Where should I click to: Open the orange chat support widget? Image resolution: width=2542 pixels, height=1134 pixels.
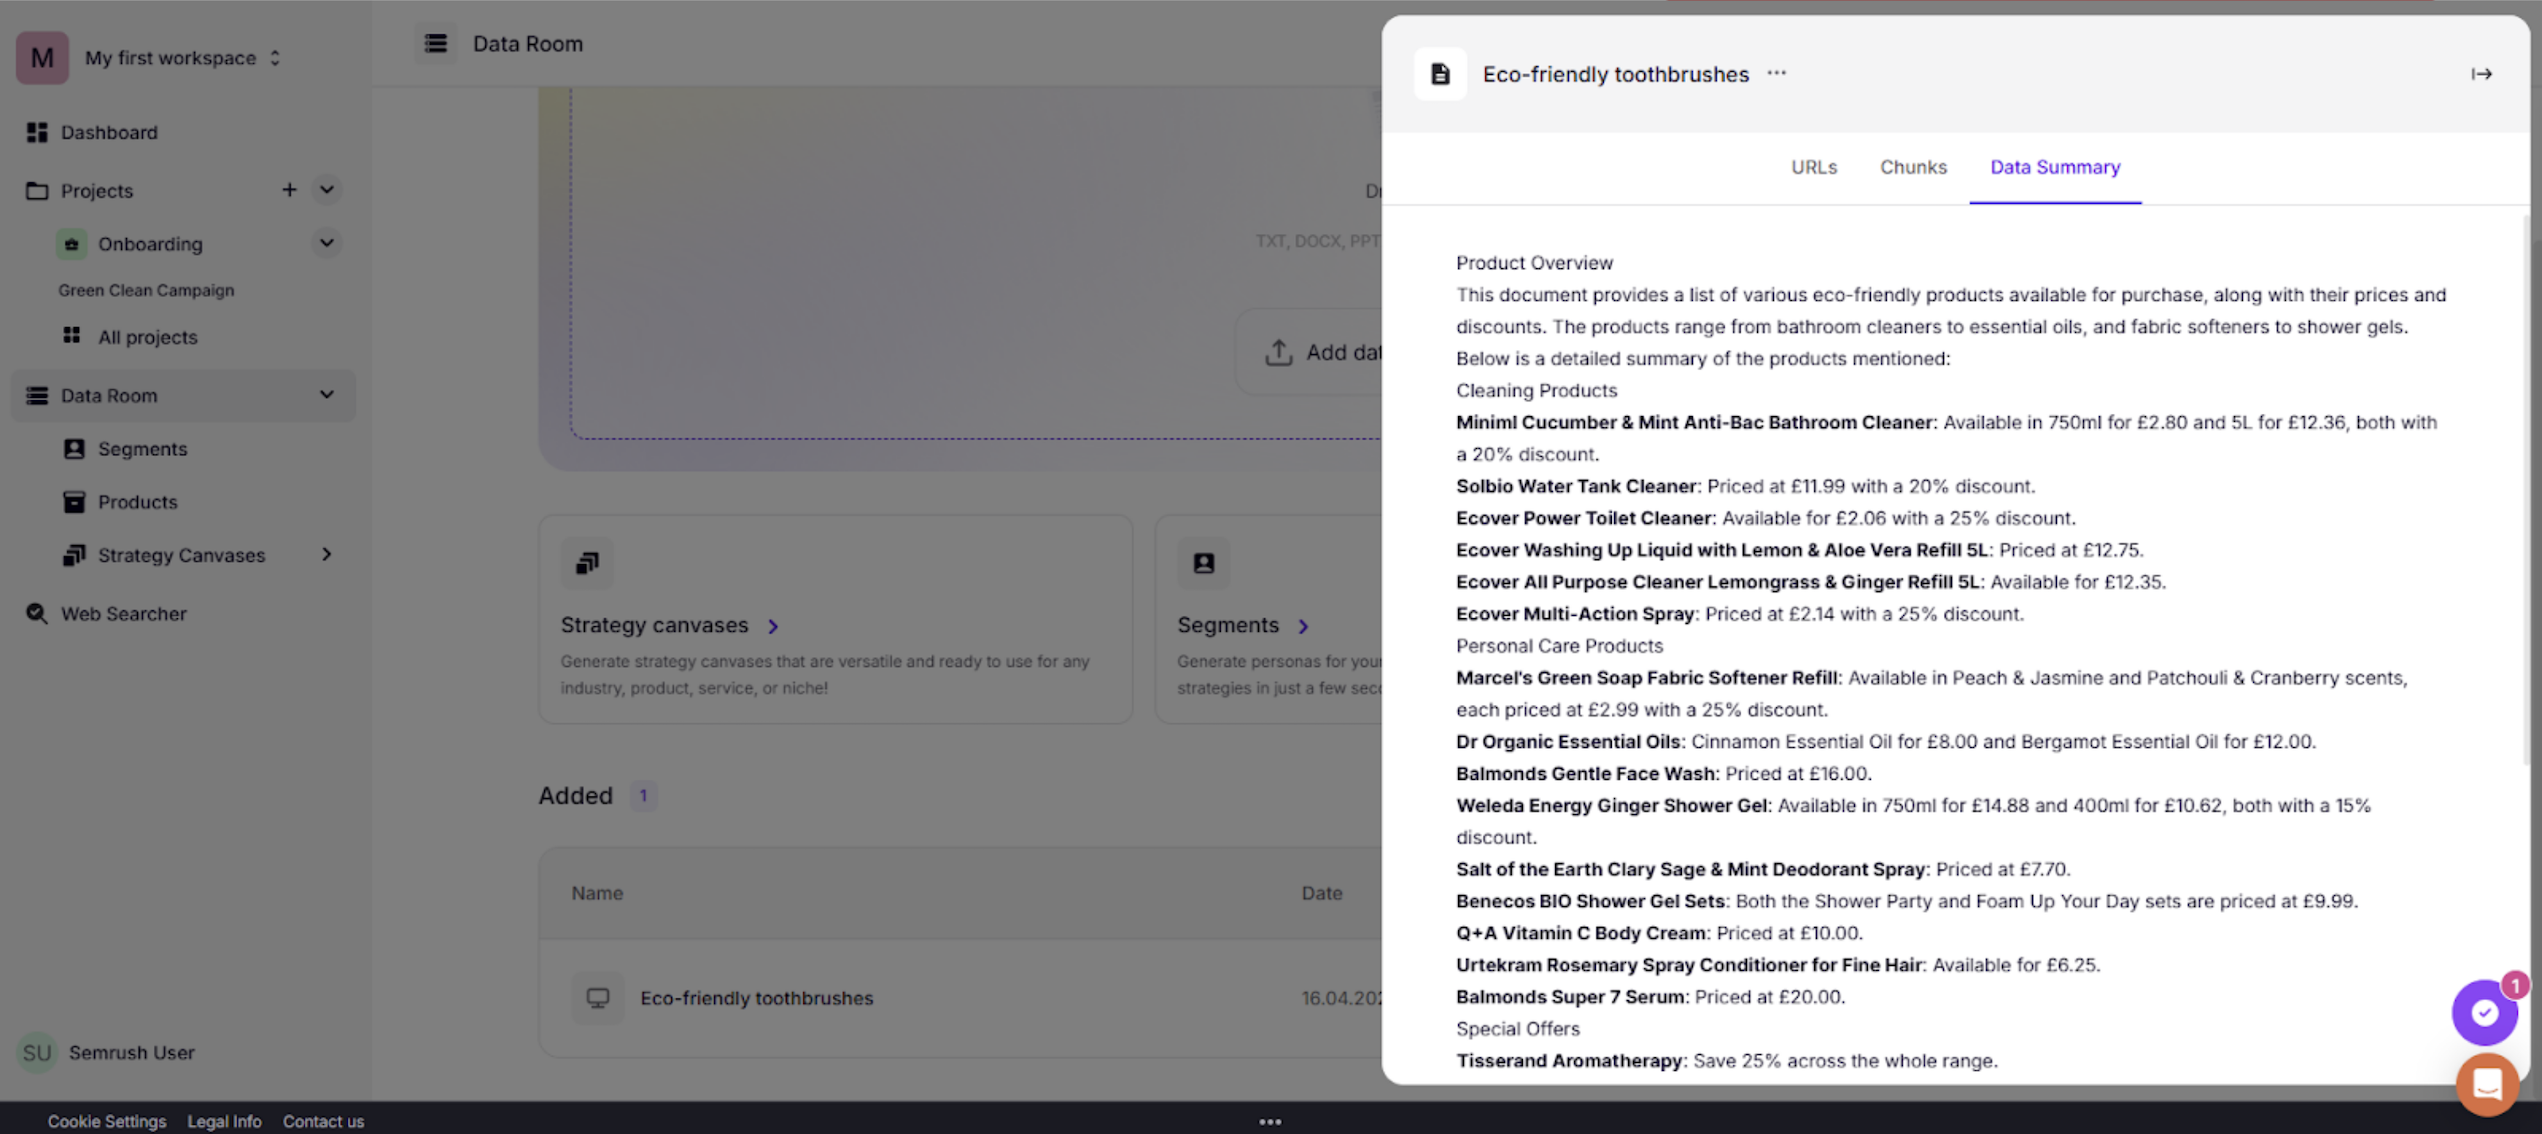[x=2487, y=1083]
